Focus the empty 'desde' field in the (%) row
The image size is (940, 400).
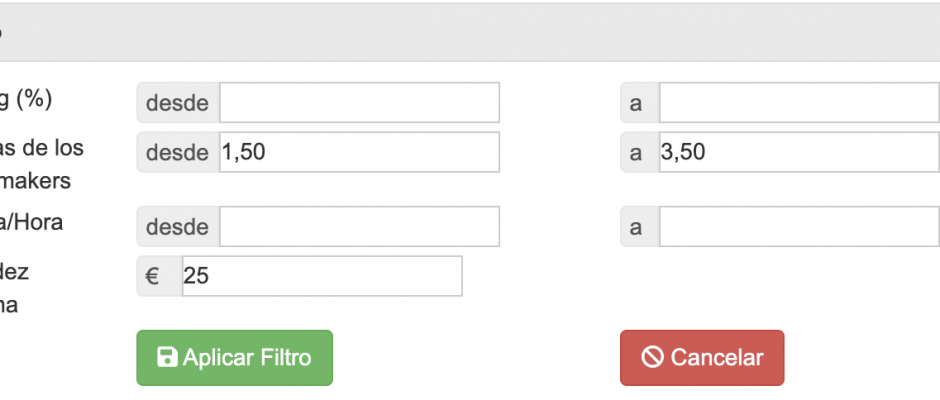359,103
